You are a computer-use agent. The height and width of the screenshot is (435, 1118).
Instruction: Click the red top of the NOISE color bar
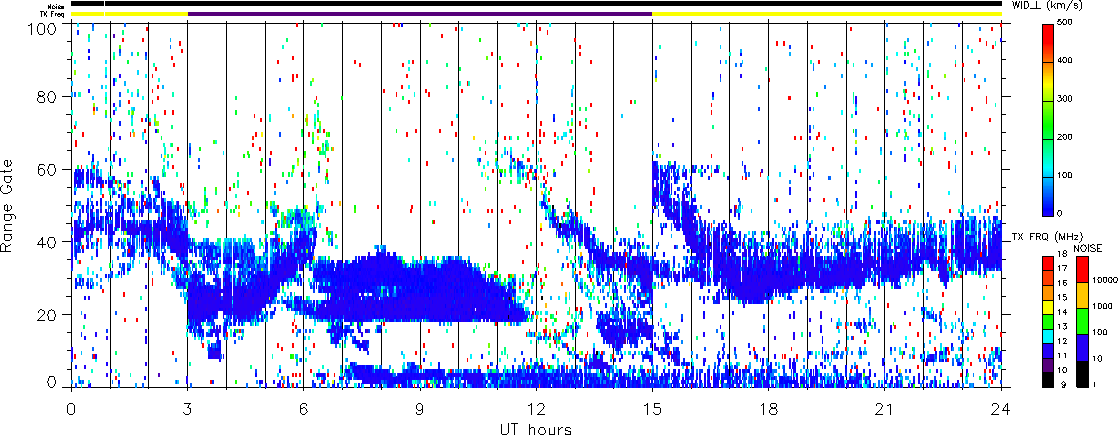pos(1083,270)
